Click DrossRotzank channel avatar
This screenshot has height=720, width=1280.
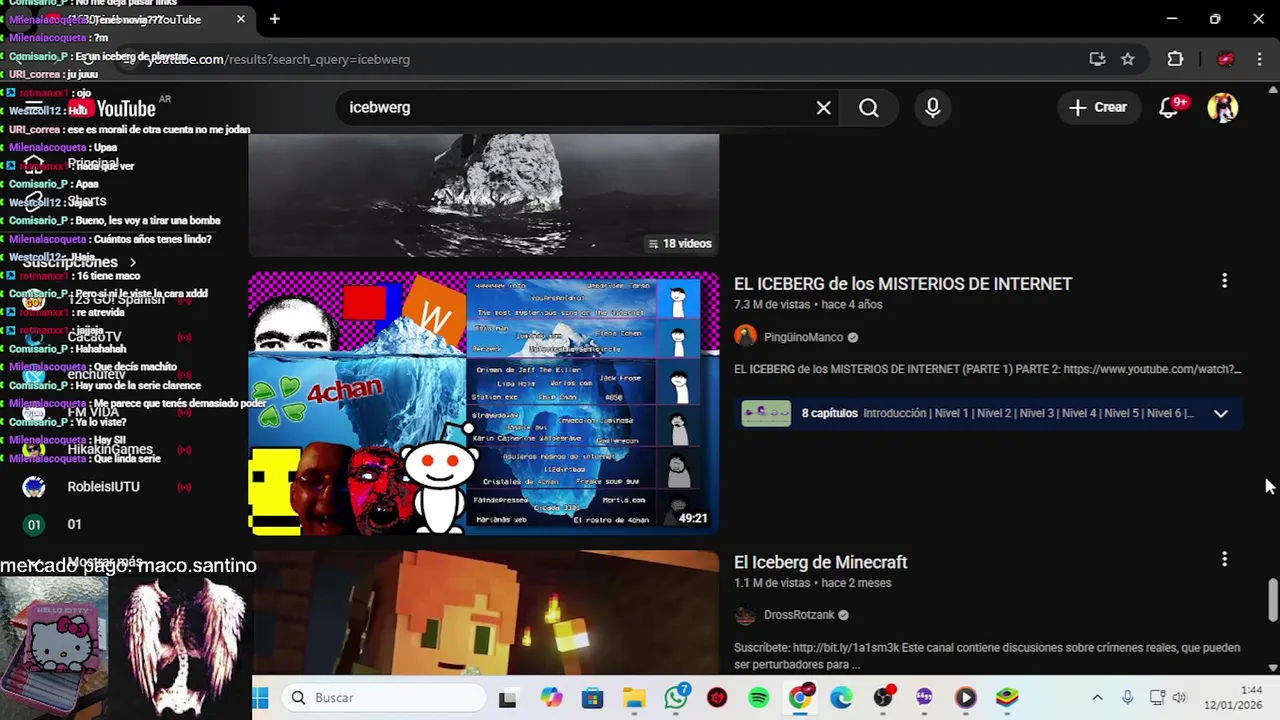click(x=745, y=615)
